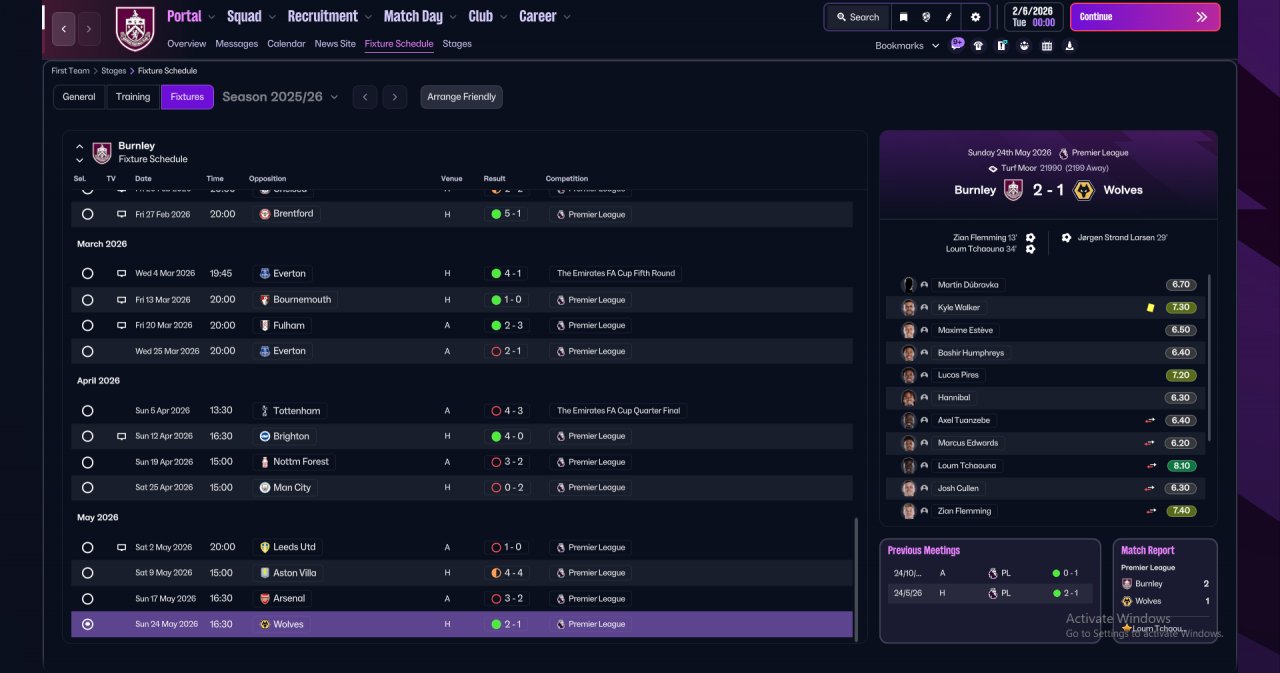Viewport: 1280px width, 673px height.
Task: Go forward with the right arrow button
Action: pos(89,29)
